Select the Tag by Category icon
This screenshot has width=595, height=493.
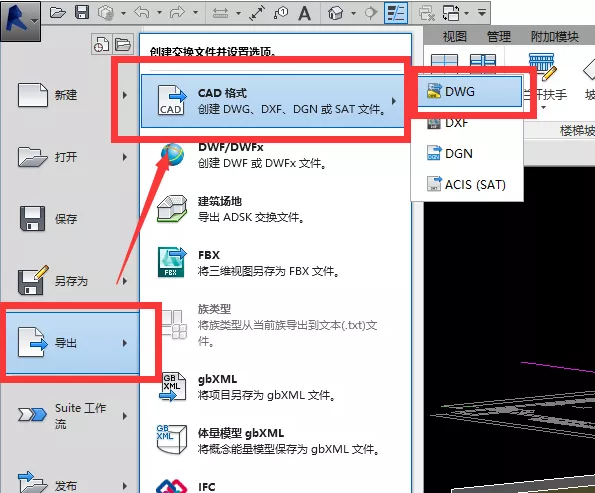280,14
